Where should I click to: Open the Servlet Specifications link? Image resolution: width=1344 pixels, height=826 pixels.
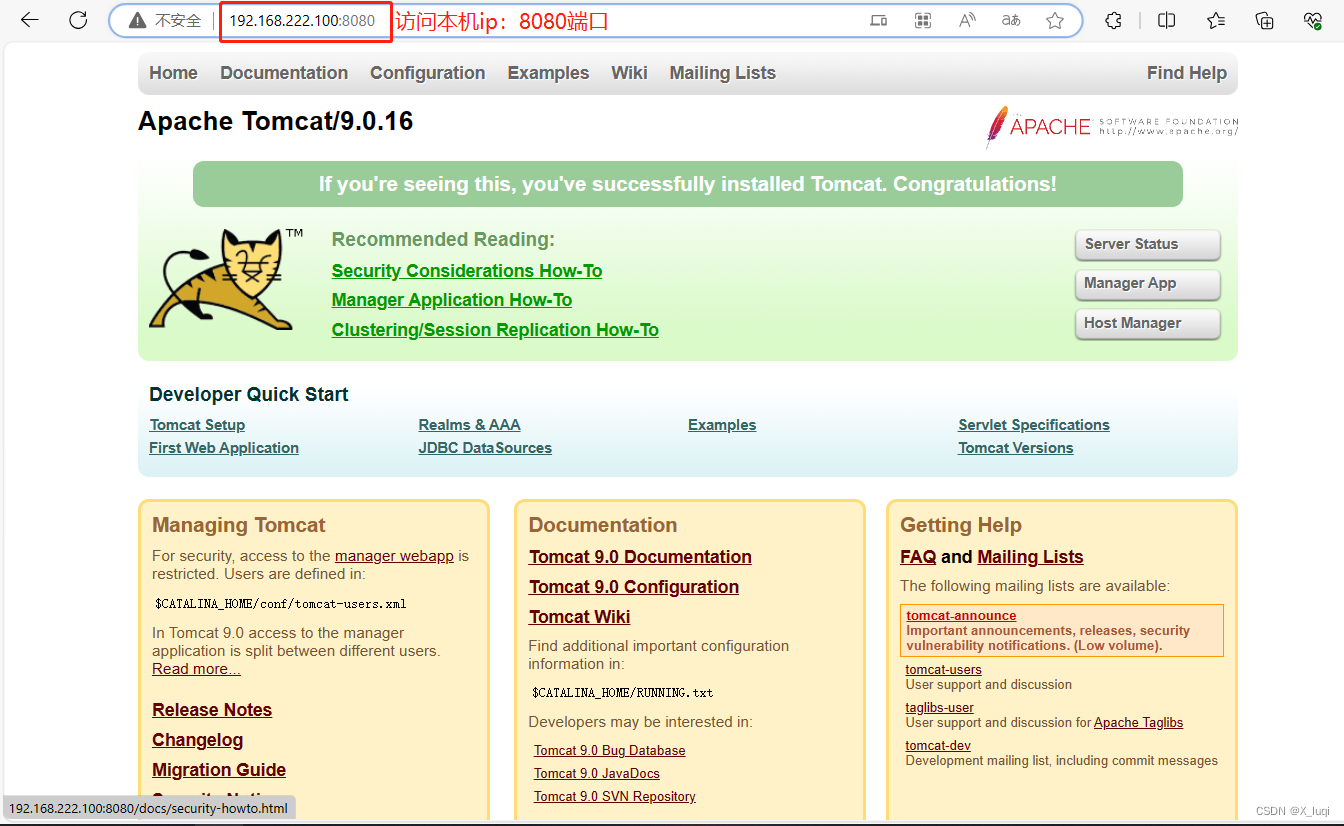(1034, 425)
